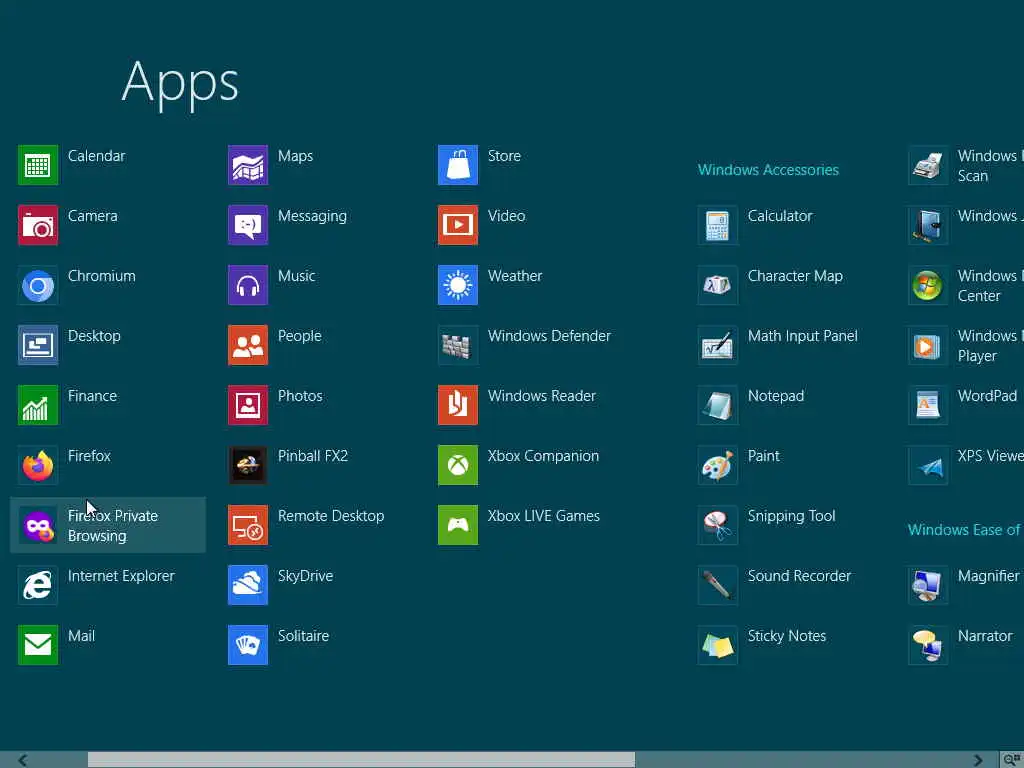Screen dimensions: 1024x768
Task: Open the Magnifier icon
Action: pyautogui.click(x=928, y=586)
